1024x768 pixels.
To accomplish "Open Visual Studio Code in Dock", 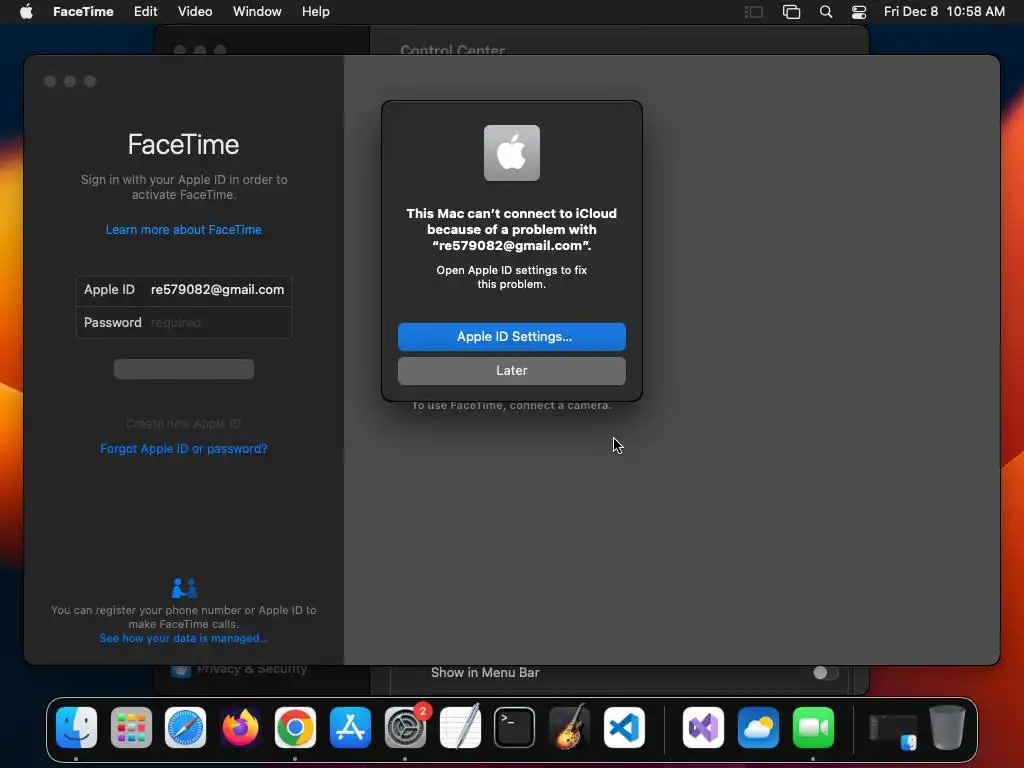I will pos(624,727).
